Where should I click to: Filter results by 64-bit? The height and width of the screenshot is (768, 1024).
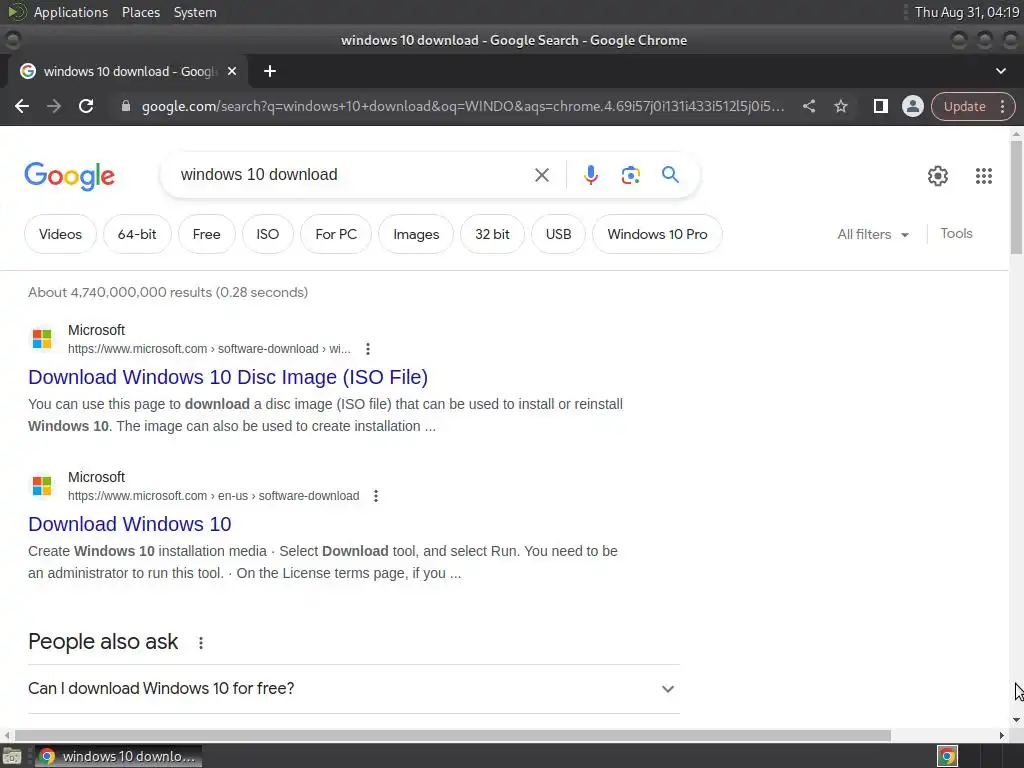[x=137, y=234]
